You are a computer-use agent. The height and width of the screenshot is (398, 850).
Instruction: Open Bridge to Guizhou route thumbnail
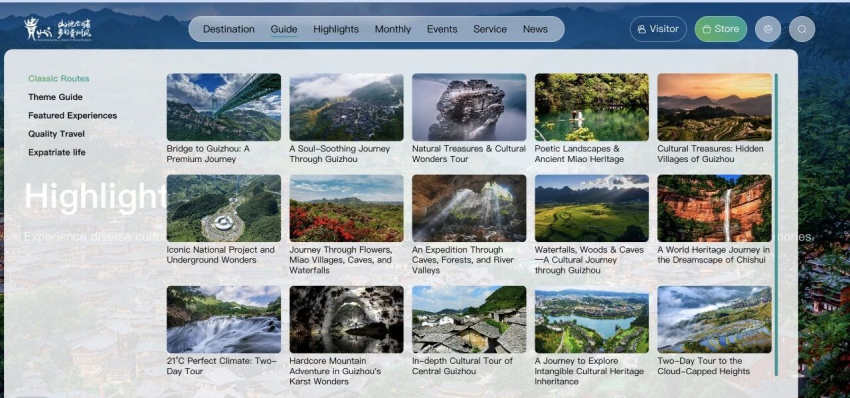(224, 107)
